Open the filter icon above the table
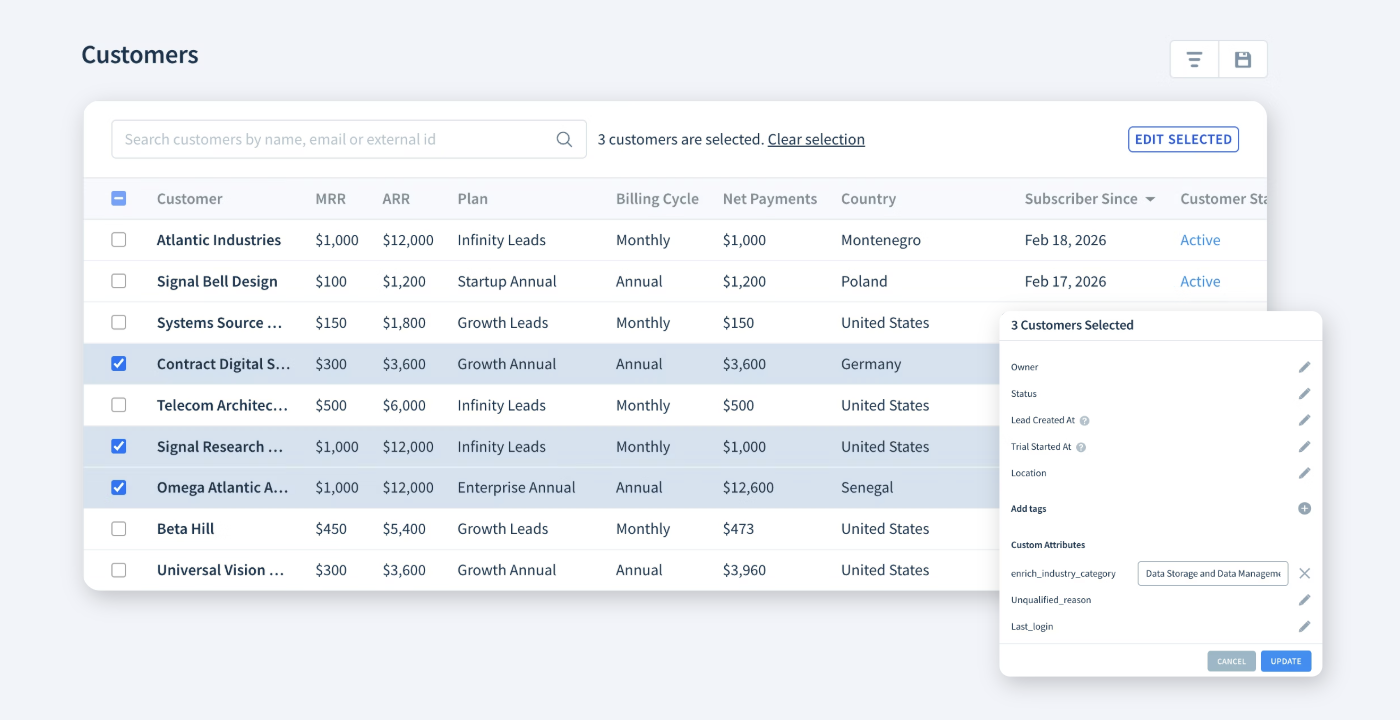1400x720 pixels. pos(1194,58)
